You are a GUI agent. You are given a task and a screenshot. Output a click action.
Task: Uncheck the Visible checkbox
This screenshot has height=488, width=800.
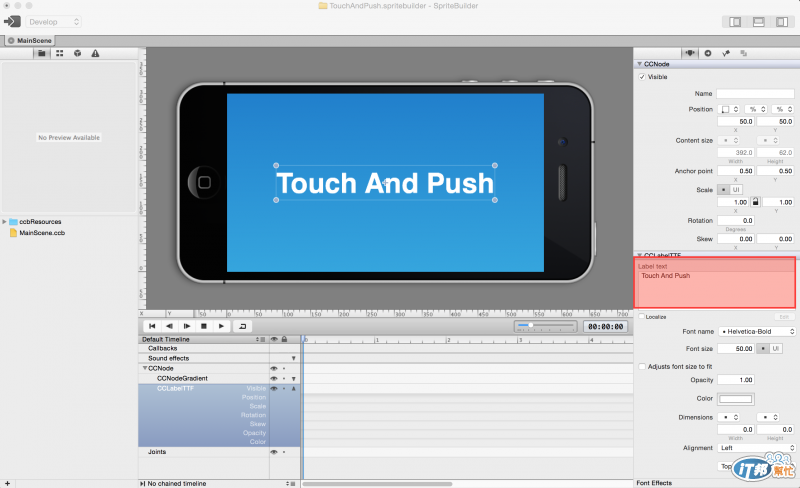click(x=642, y=77)
